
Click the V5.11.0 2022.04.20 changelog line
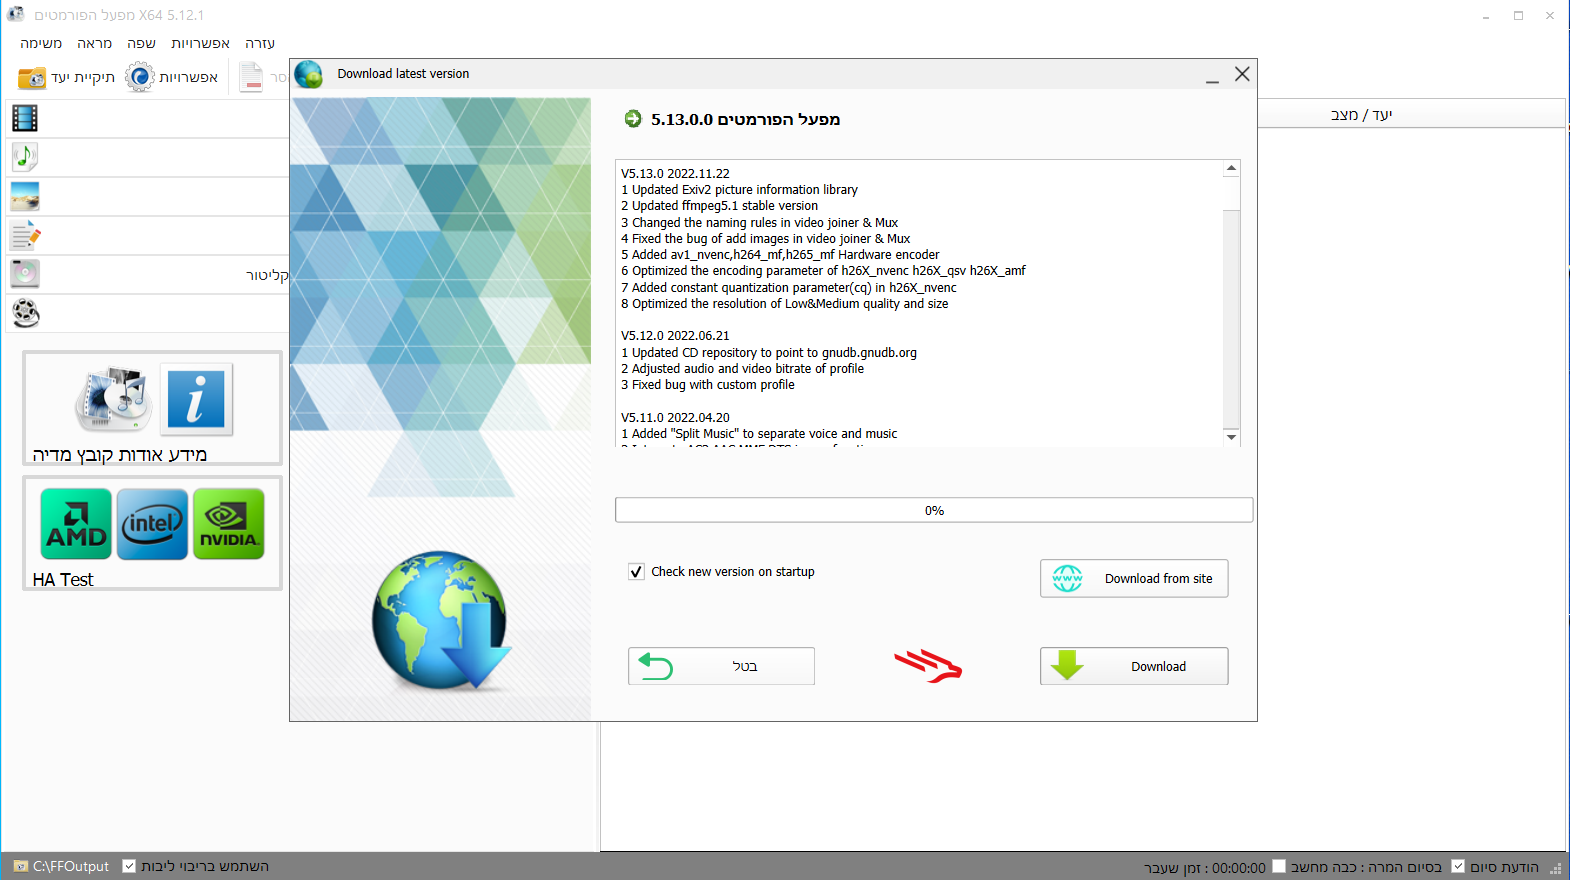pyautogui.click(x=675, y=418)
